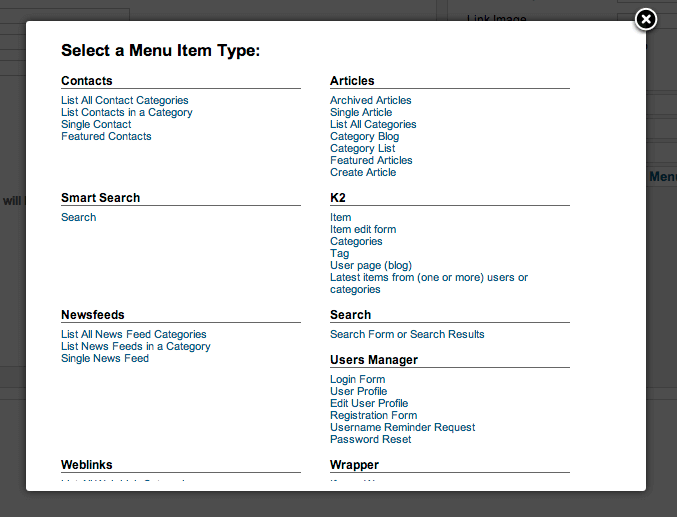Choose List News Feeds in a Category

[136, 346]
